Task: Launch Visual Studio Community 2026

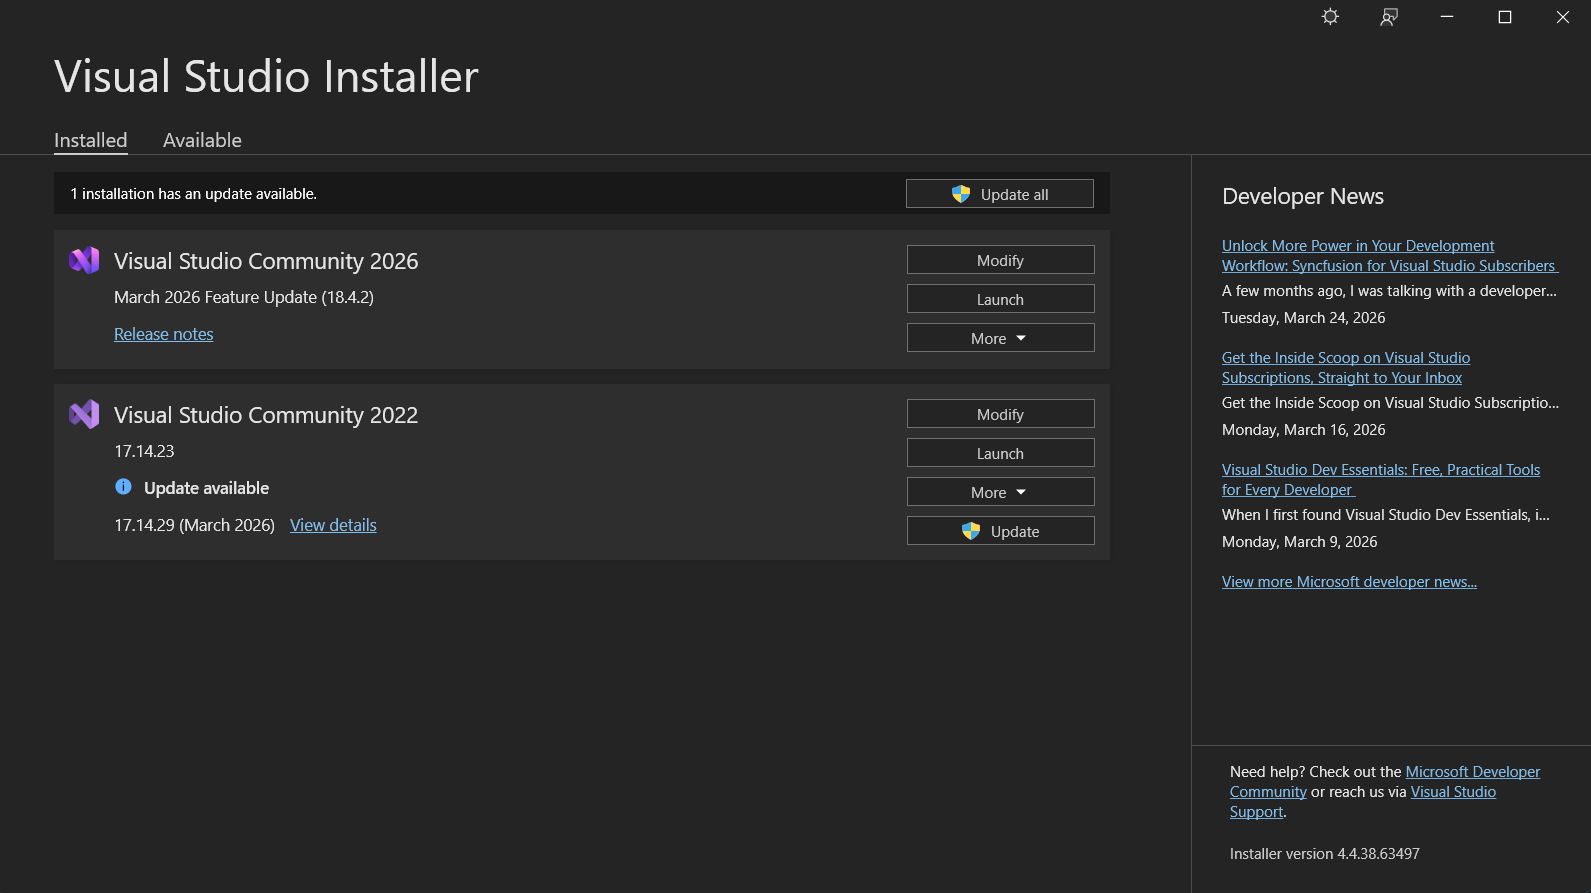Action: 1000,299
